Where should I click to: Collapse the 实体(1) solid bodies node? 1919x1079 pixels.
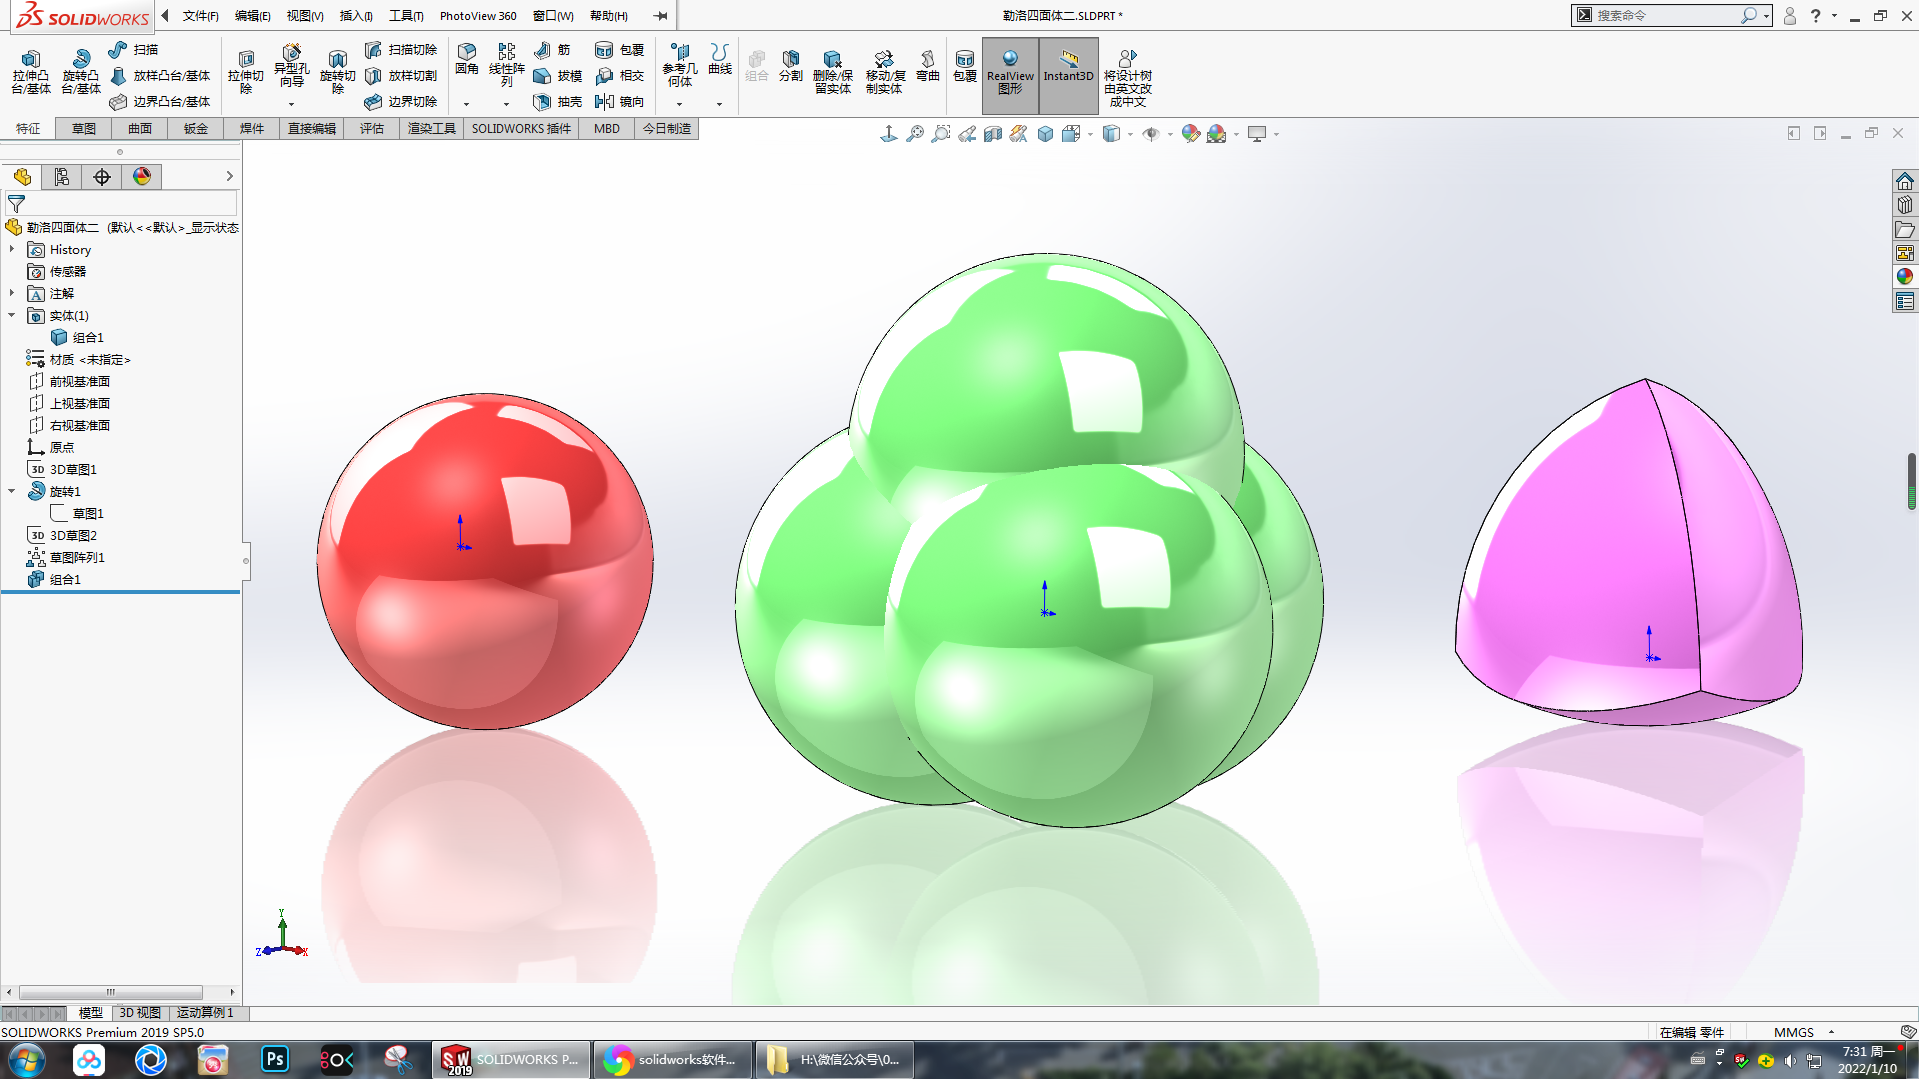pos(12,315)
